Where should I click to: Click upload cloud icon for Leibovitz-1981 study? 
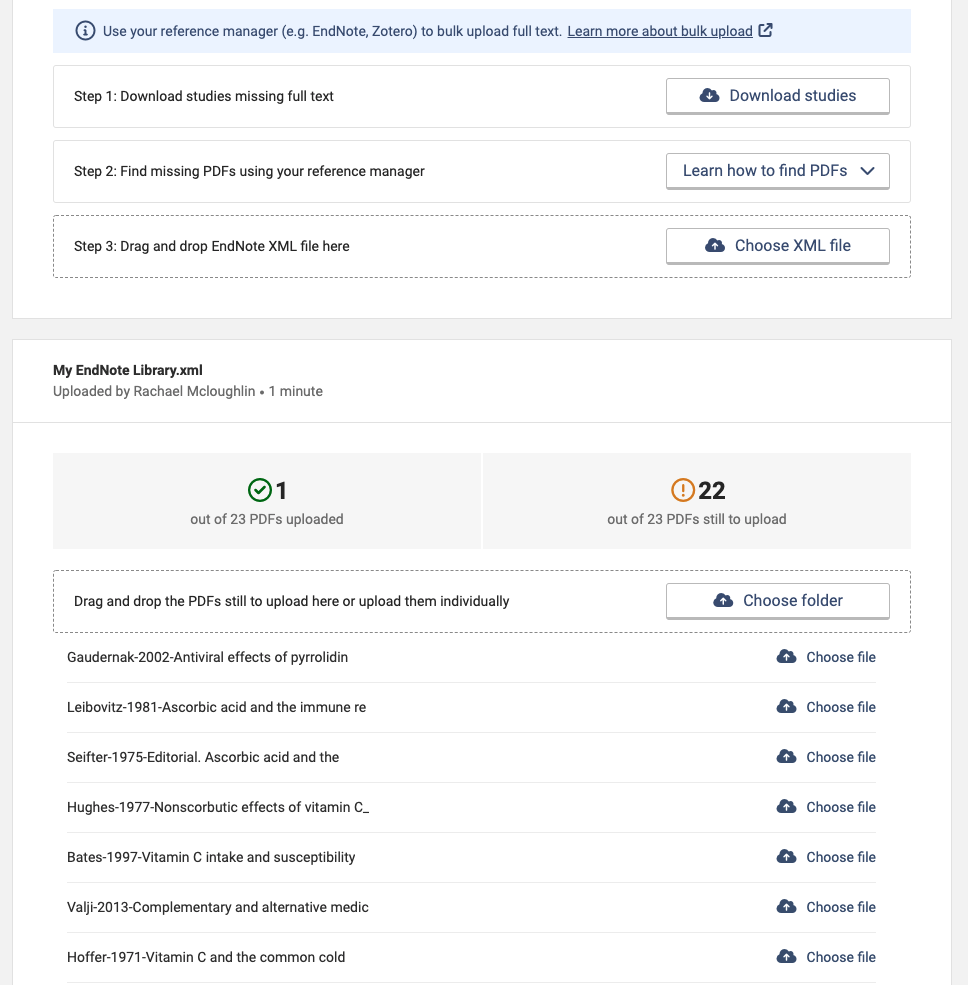(787, 707)
